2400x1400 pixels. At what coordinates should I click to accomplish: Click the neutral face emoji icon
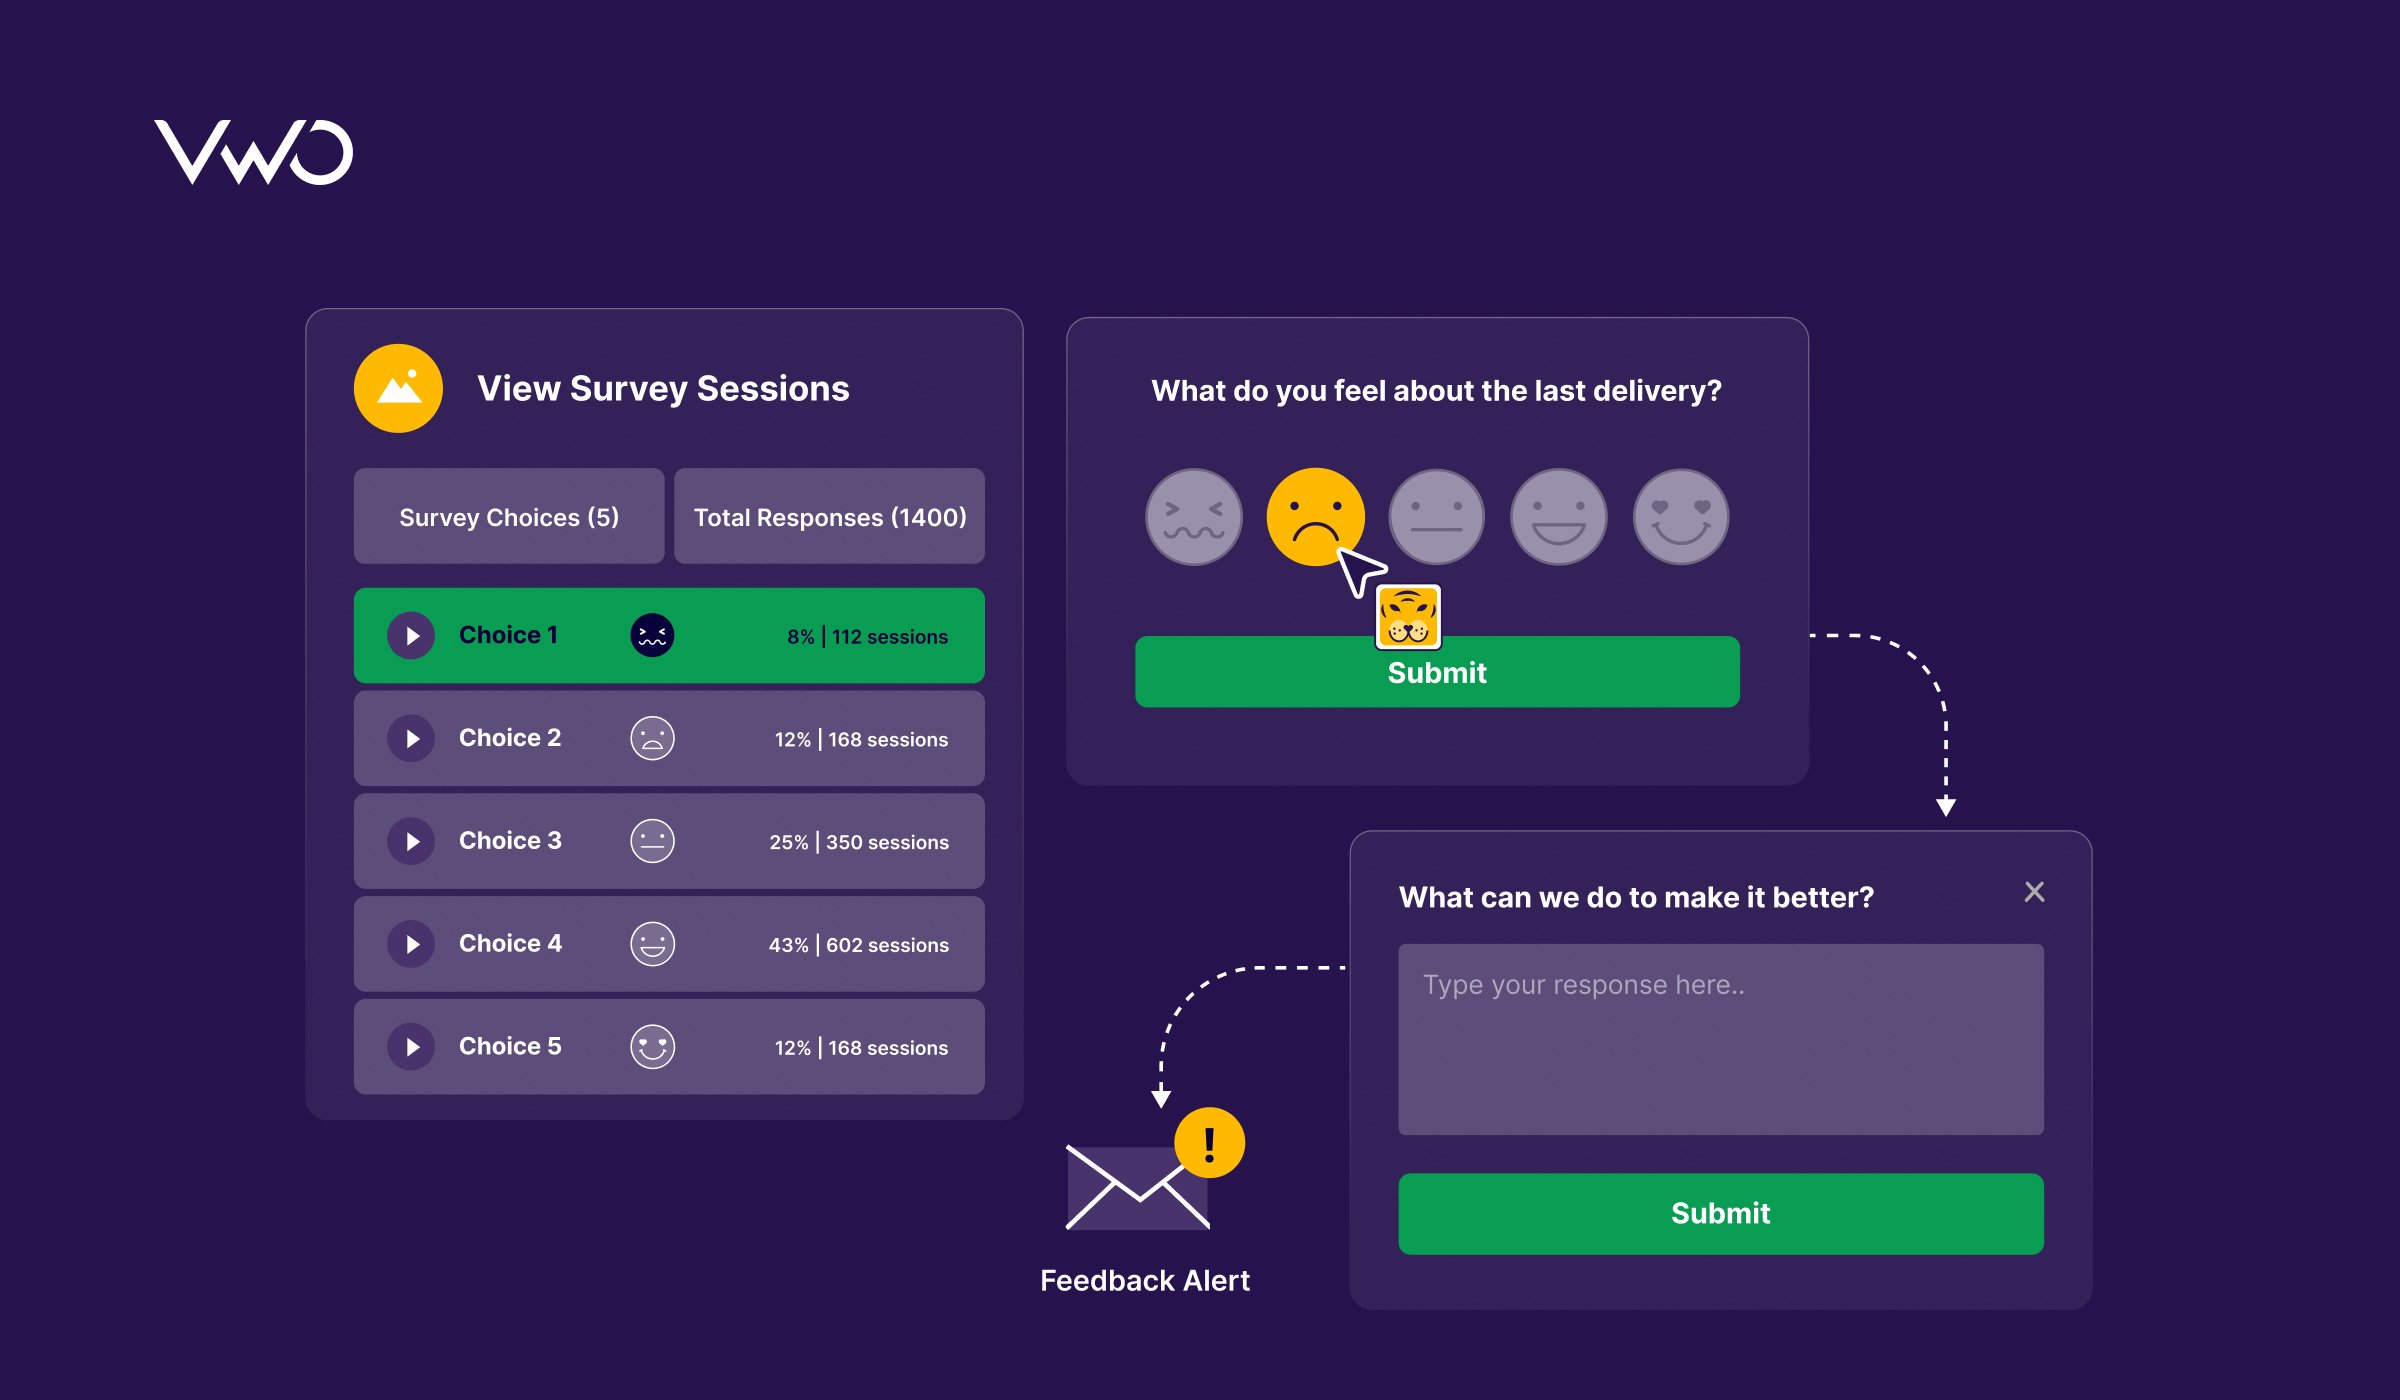pos(1437,517)
